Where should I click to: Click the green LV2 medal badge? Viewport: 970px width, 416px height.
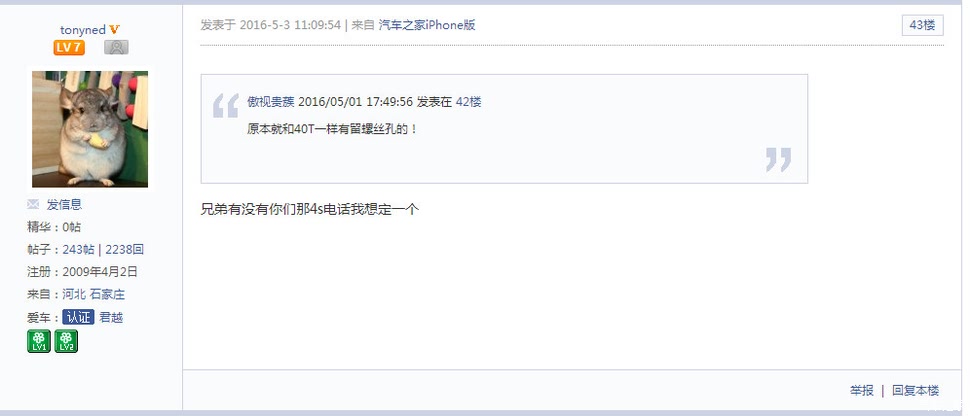tap(66, 341)
